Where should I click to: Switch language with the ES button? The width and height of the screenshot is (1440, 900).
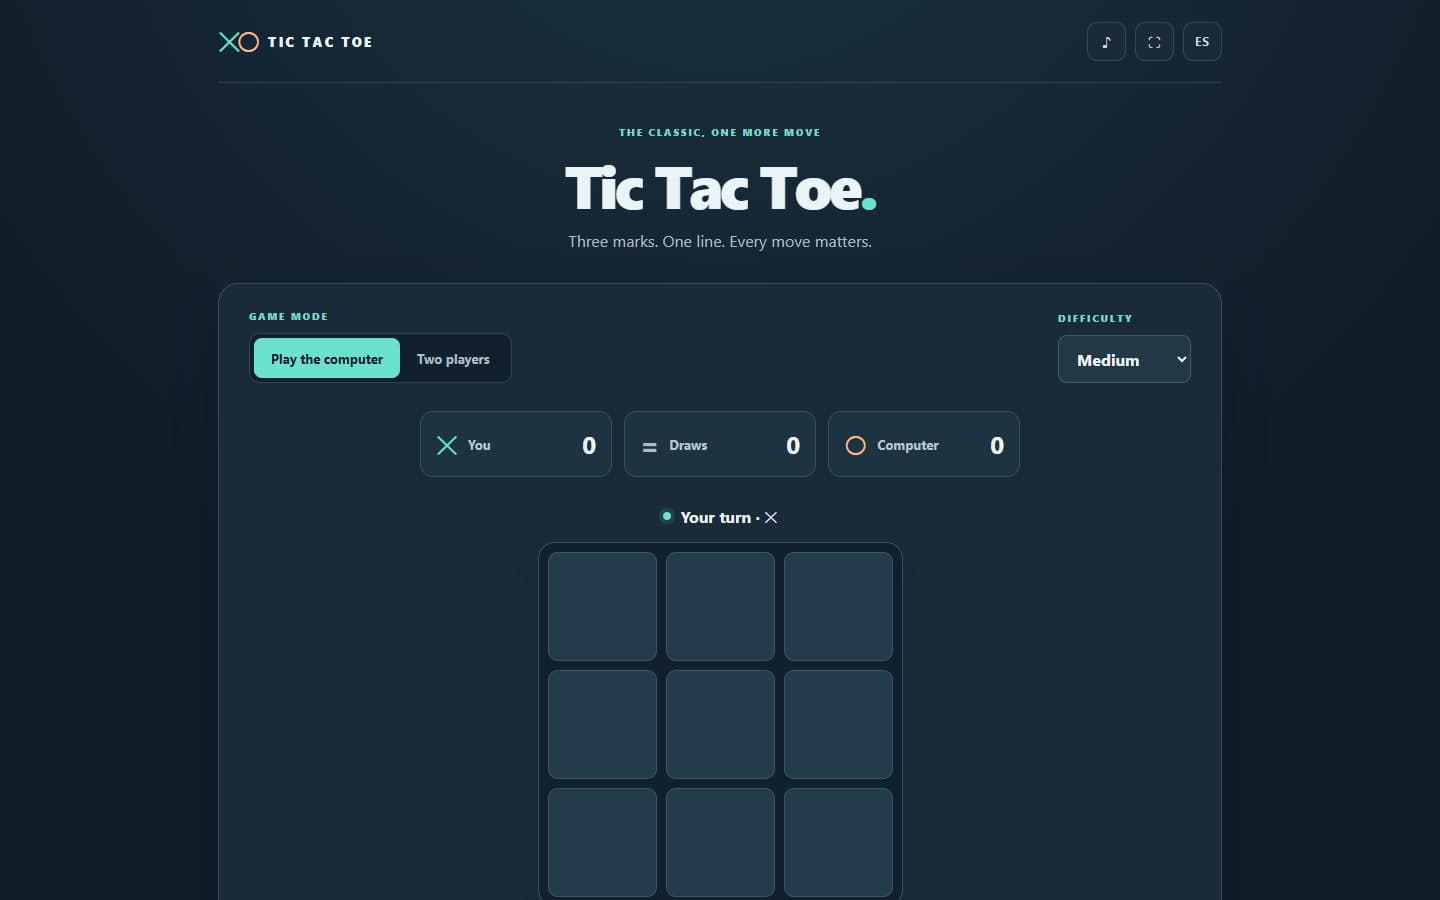(1202, 42)
